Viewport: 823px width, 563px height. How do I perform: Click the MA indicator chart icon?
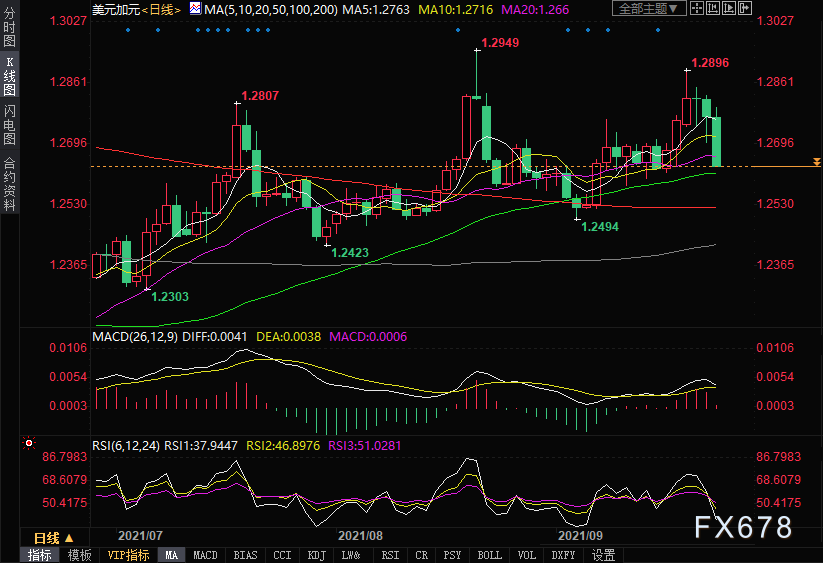click(195, 8)
